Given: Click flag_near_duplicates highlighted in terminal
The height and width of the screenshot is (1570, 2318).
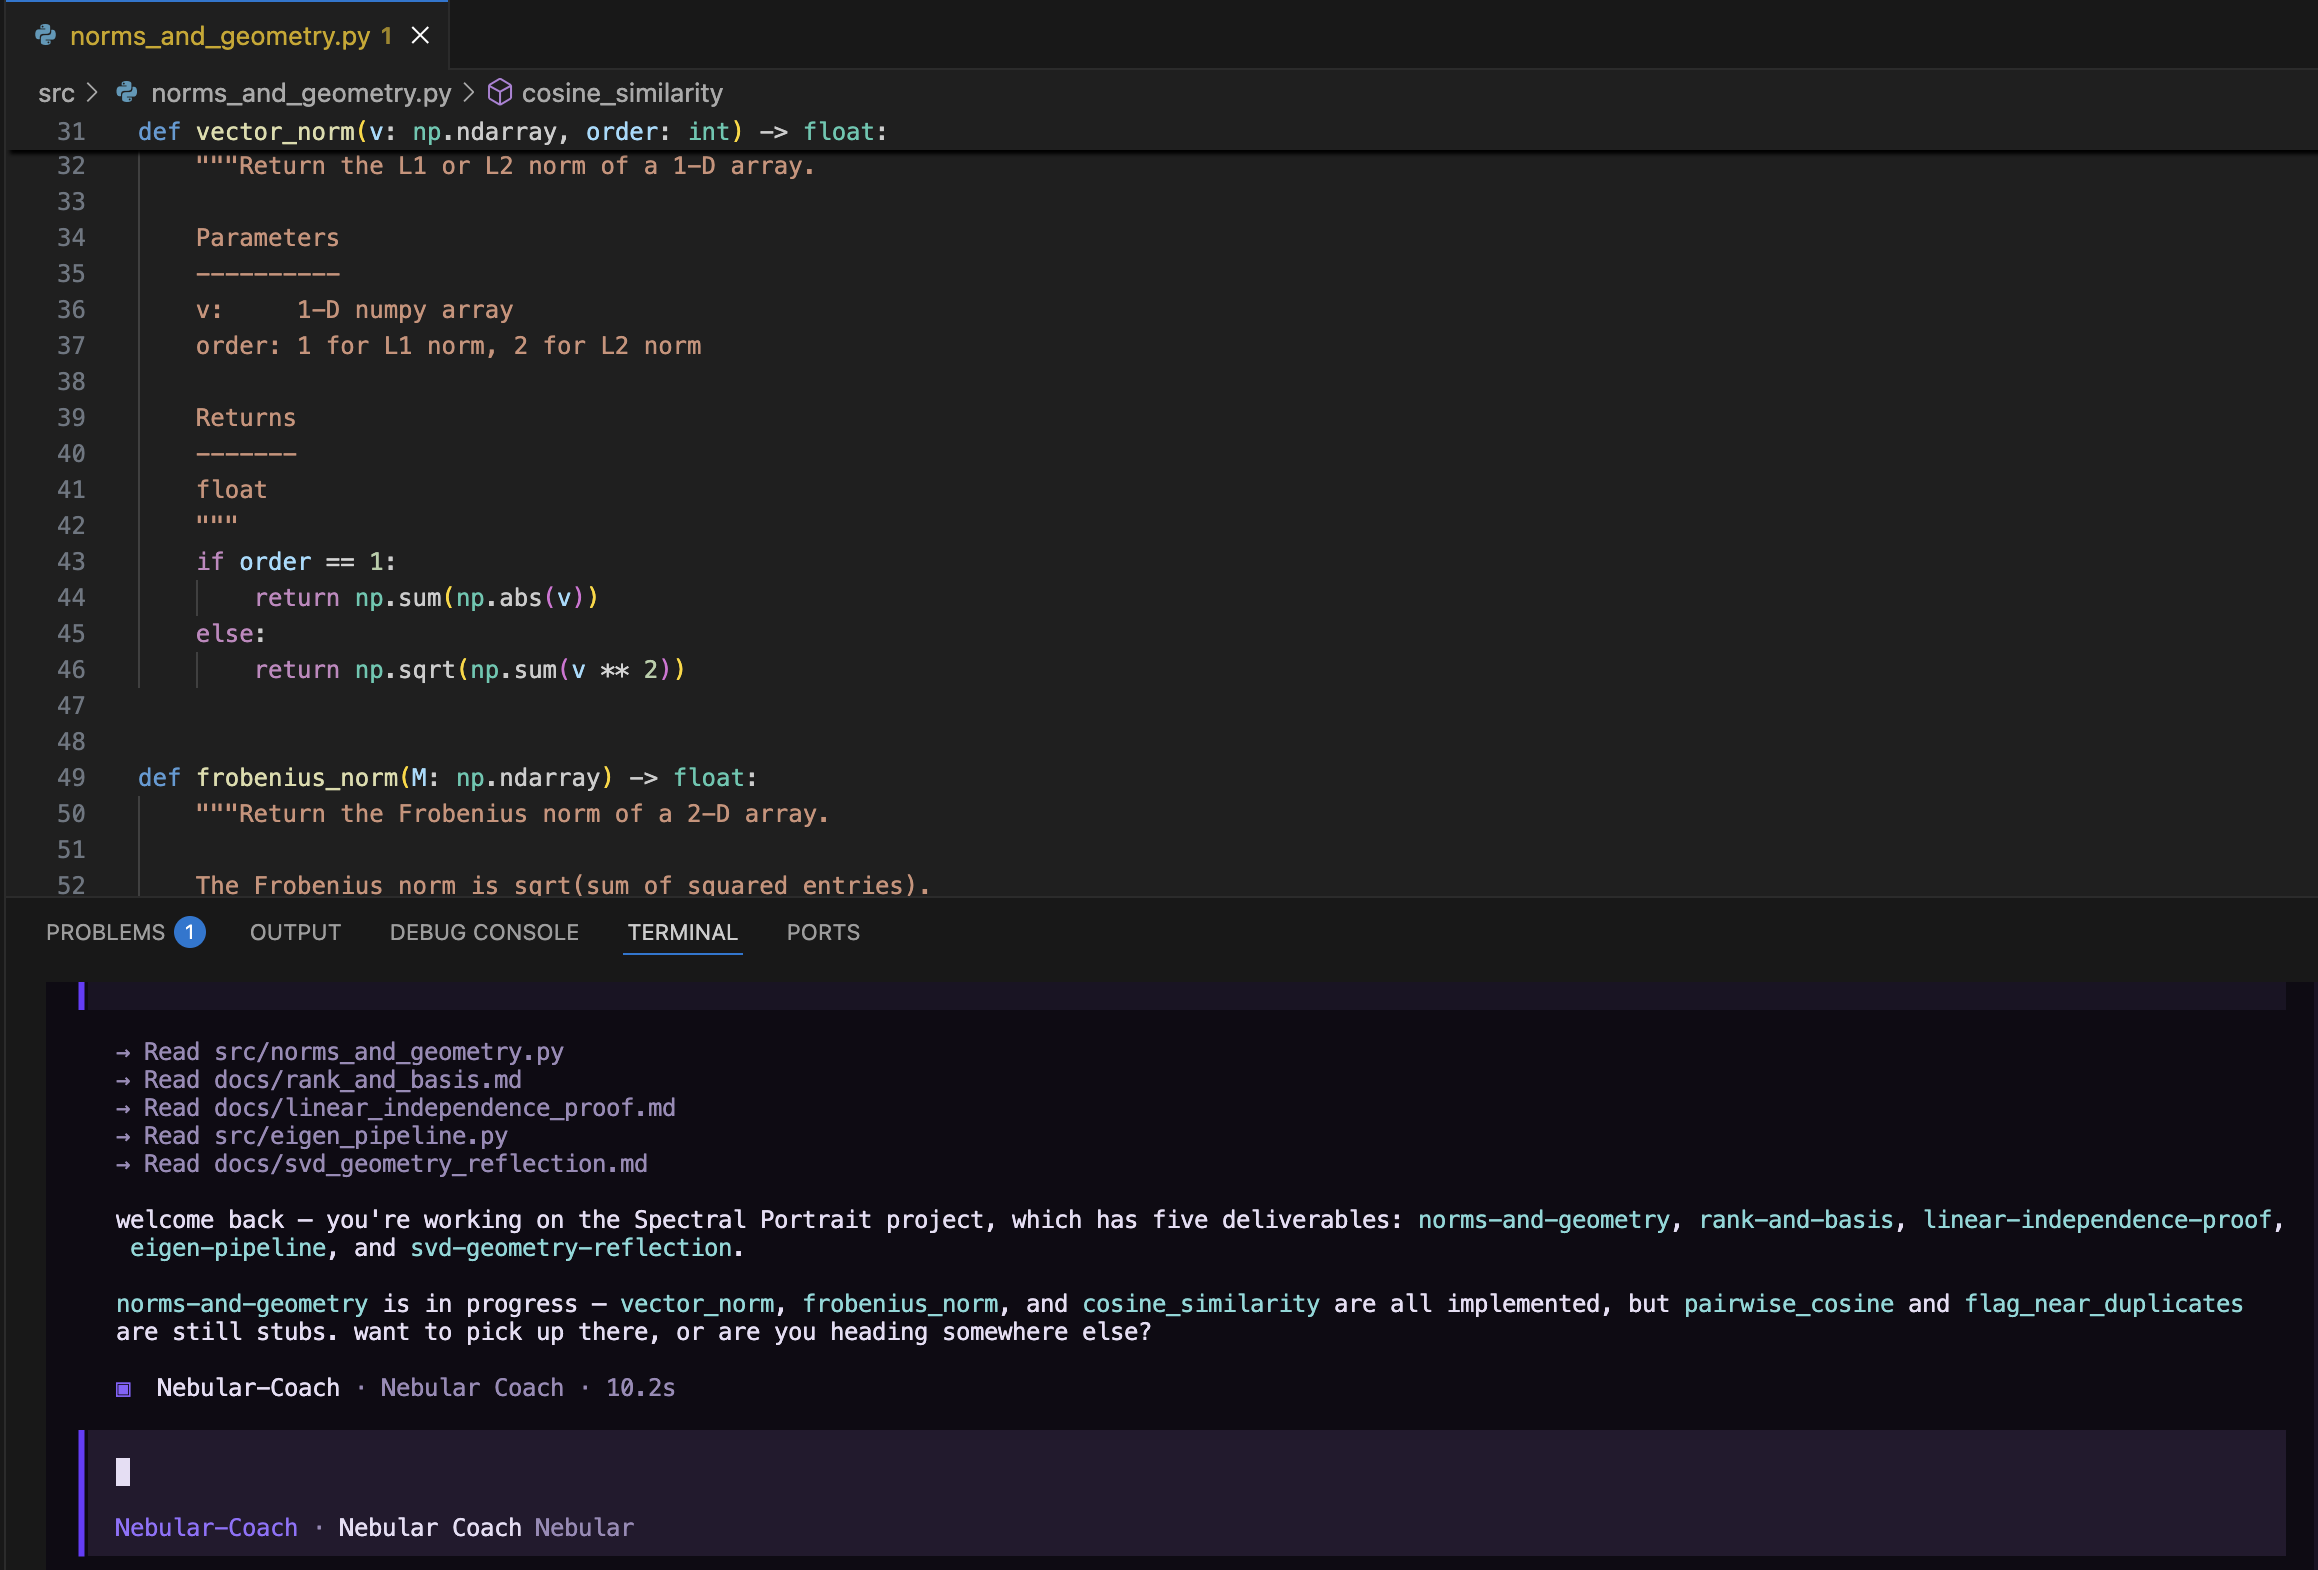Looking at the screenshot, I should pyautogui.click(x=2104, y=1304).
